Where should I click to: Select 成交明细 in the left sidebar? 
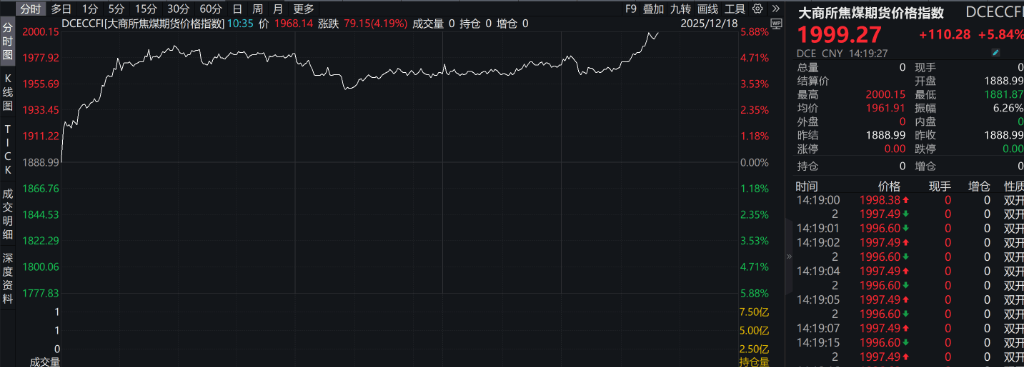[x=7, y=213]
